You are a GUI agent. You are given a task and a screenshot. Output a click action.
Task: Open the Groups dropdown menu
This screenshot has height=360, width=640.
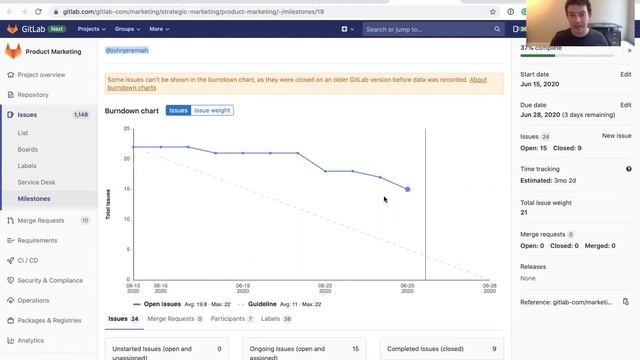pos(127,29)
